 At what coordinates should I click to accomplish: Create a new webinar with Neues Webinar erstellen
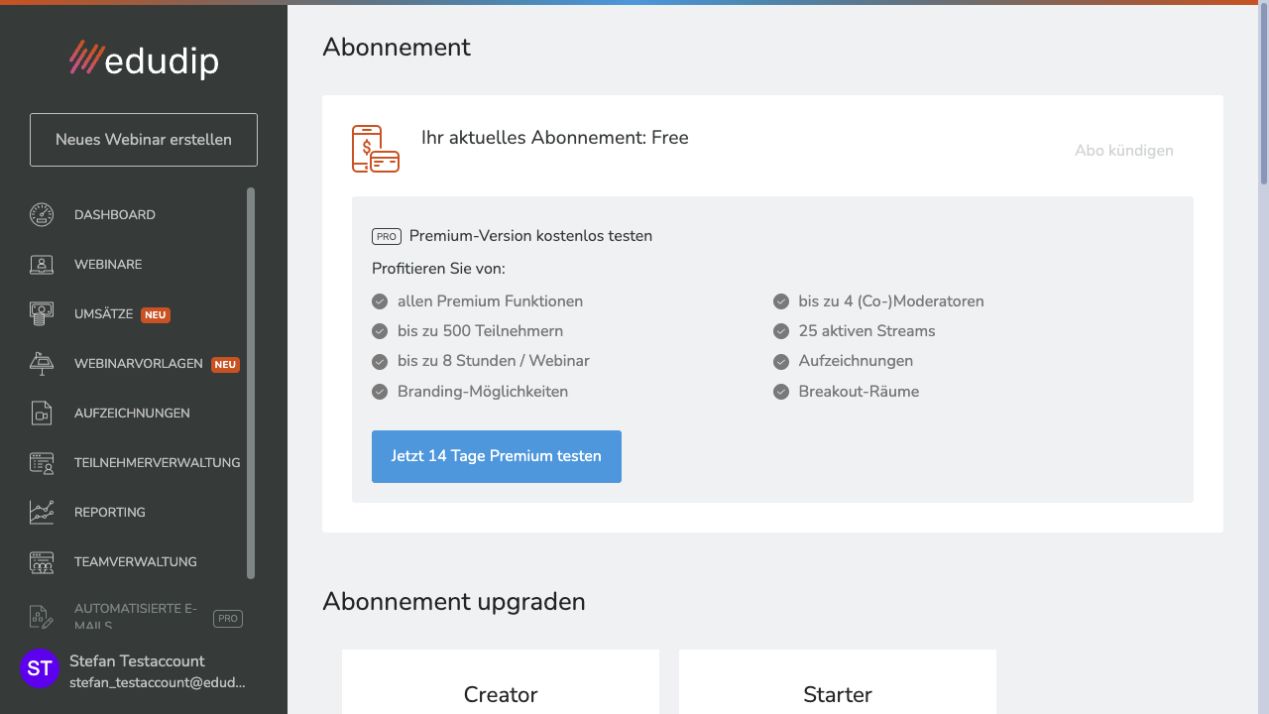click(x=143, y=139)
